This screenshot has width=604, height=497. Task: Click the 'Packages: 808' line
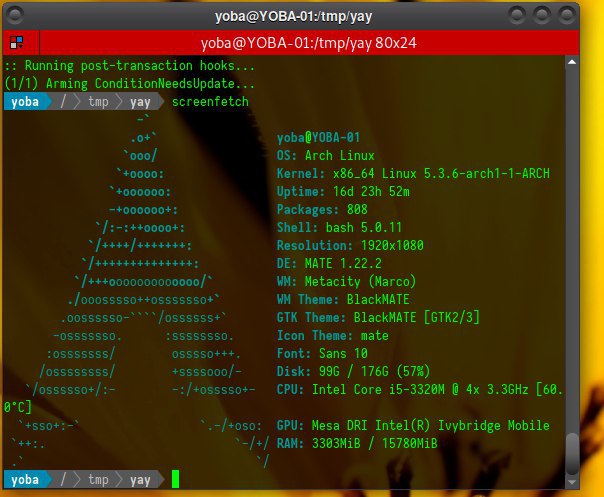[x=322, y=210]
